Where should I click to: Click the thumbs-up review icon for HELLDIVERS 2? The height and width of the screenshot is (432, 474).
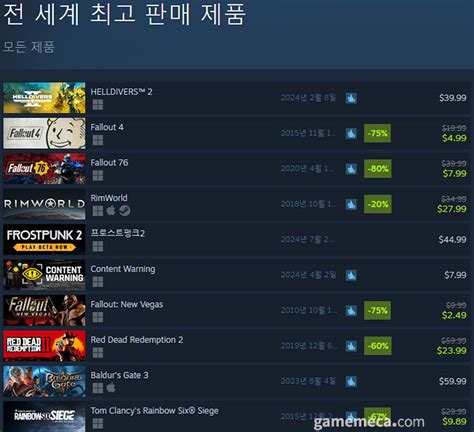point(351,98)
